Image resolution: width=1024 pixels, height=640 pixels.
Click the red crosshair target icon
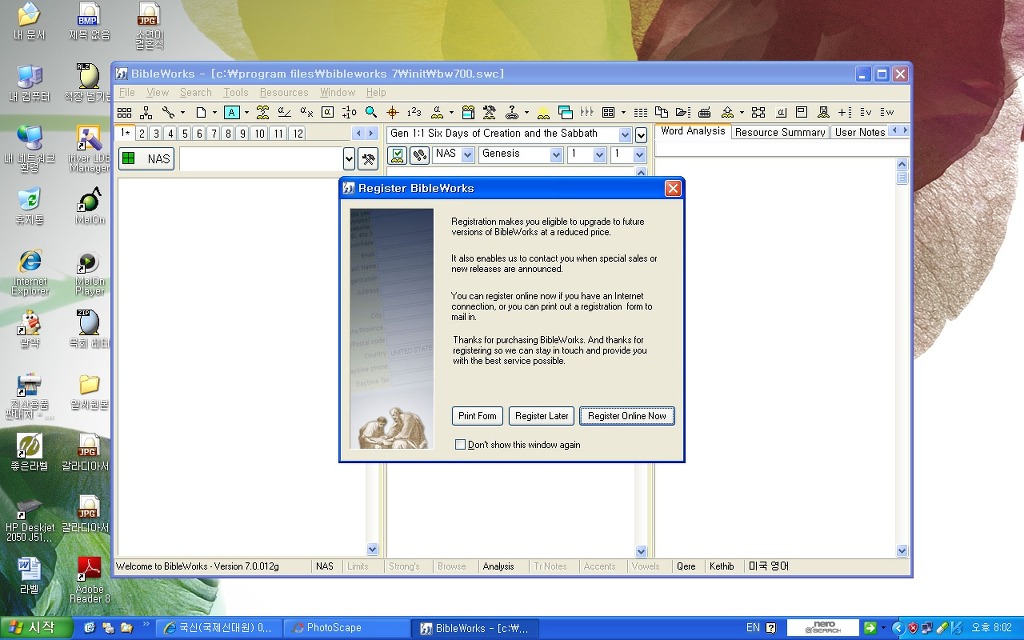pos(393,112)
